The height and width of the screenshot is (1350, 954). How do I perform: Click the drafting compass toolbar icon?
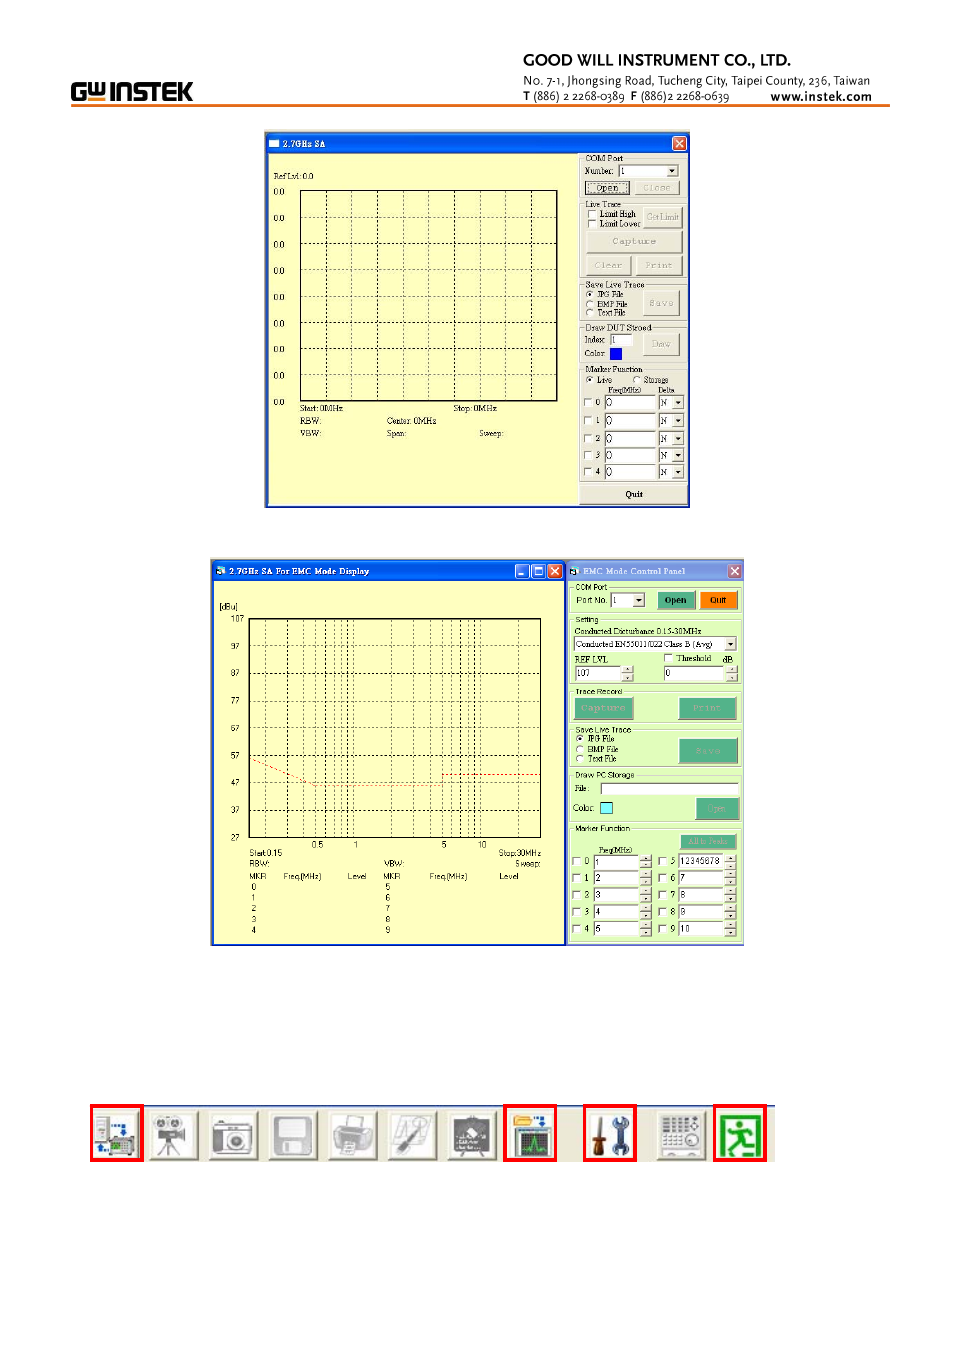pyautogui.click(x=412, y=1135)
